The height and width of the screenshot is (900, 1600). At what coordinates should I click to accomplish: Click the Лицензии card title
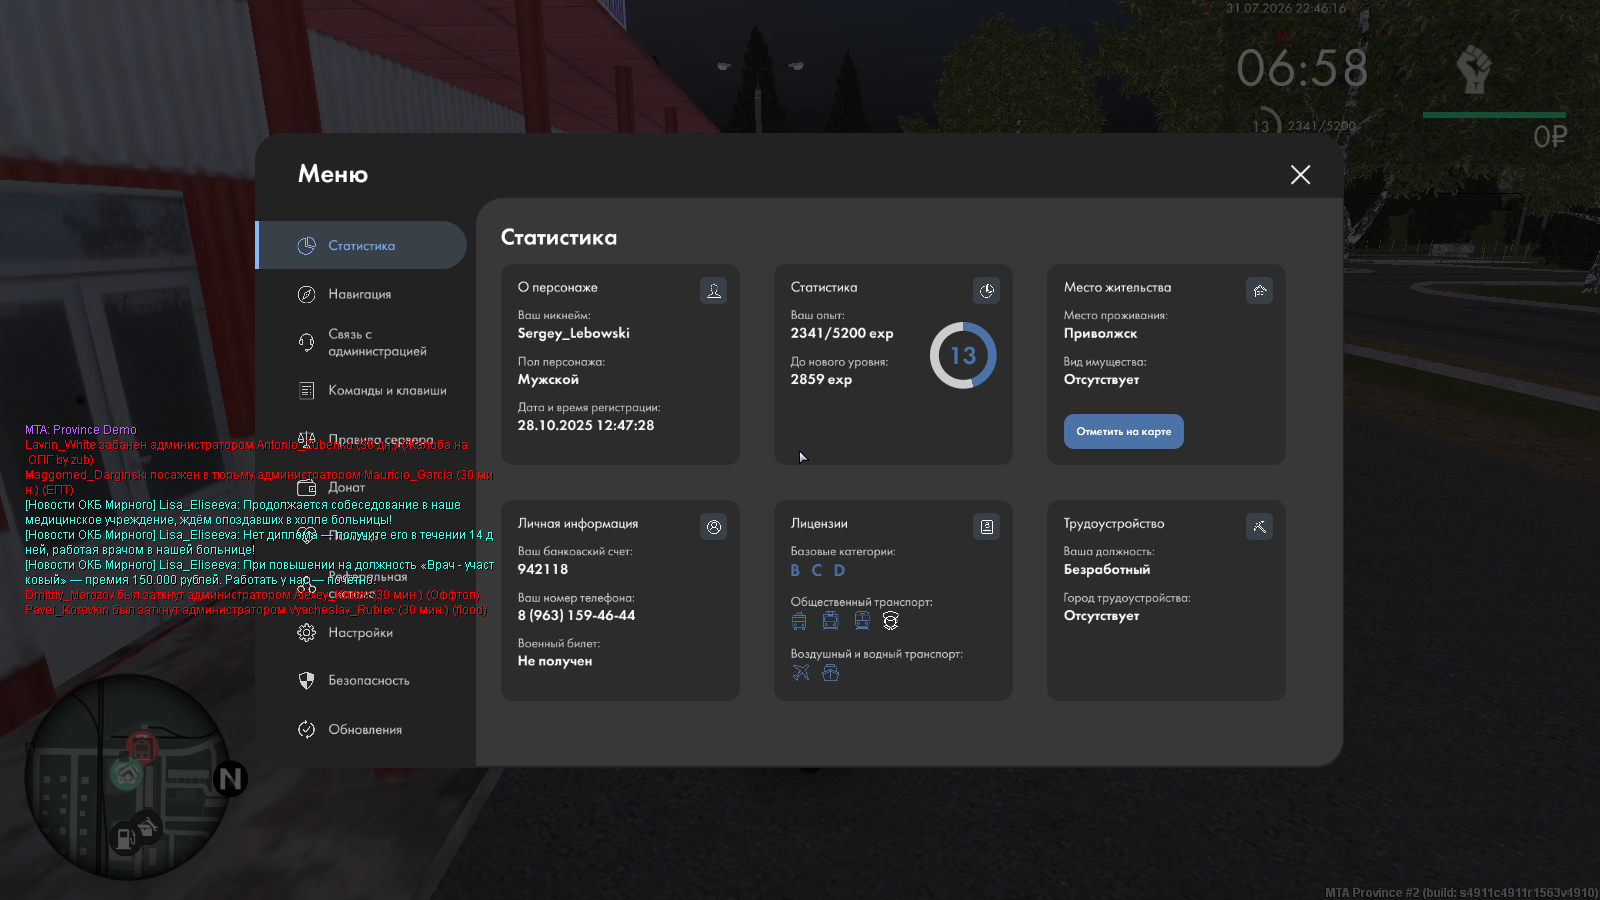pos(819,523)
